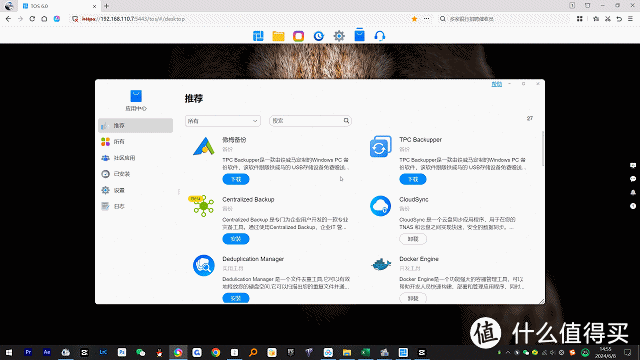
Task: Open the yellow File Manager folder icon
Action: click(x=278, y=36)
